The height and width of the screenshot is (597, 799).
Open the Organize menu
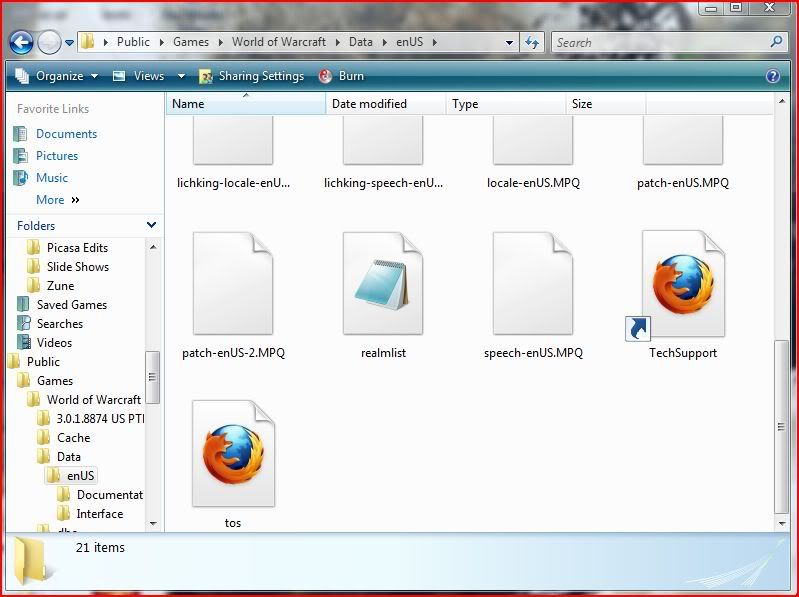[57, 76]
